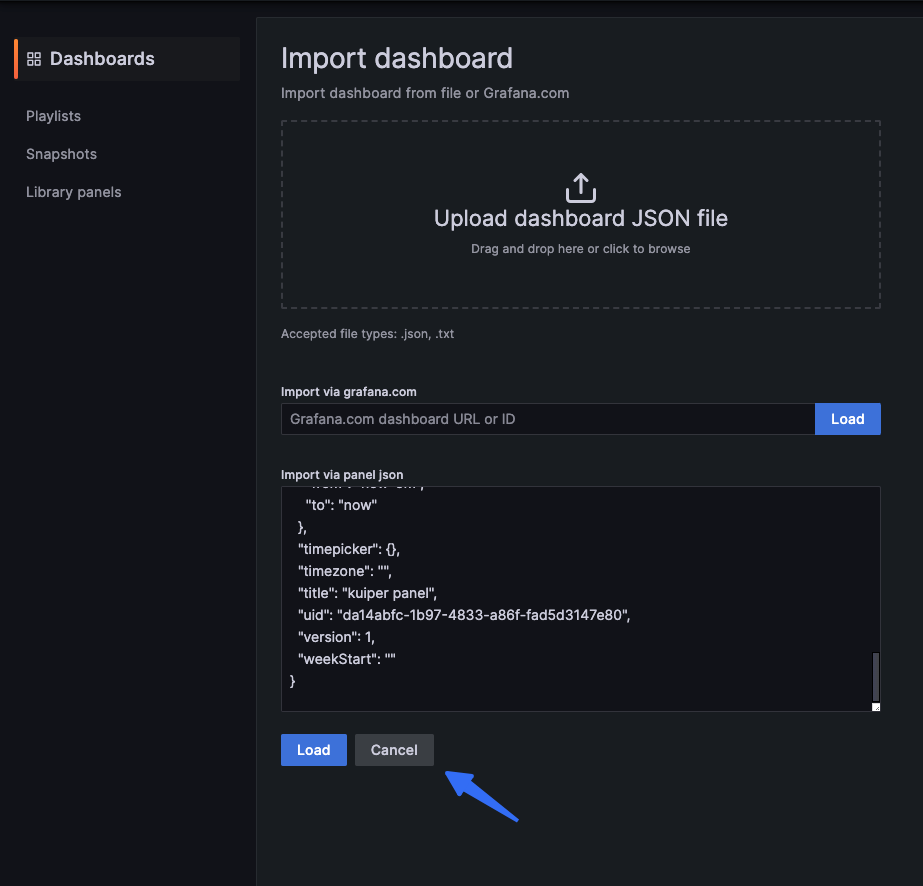Select the Dashboards sidebar heading
The height and width of the screenshot is (886, 923).
point(127,59)
